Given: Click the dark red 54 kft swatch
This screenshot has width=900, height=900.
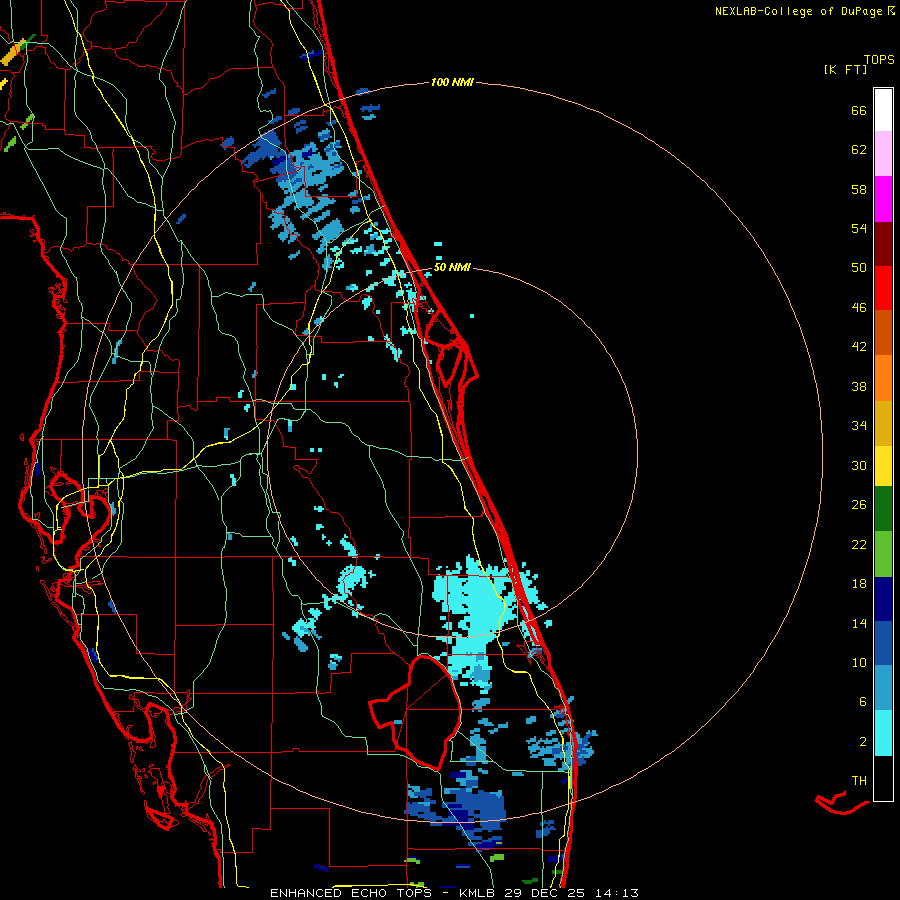Looking at the screenshot, I should click(883, 244).
